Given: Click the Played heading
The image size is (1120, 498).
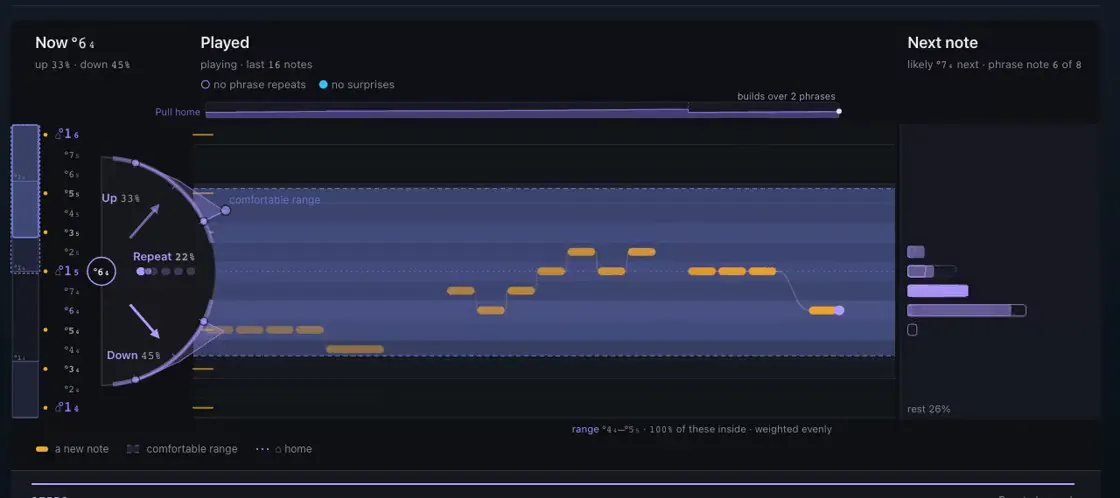Looking at the screenshot, I should 224,43.
